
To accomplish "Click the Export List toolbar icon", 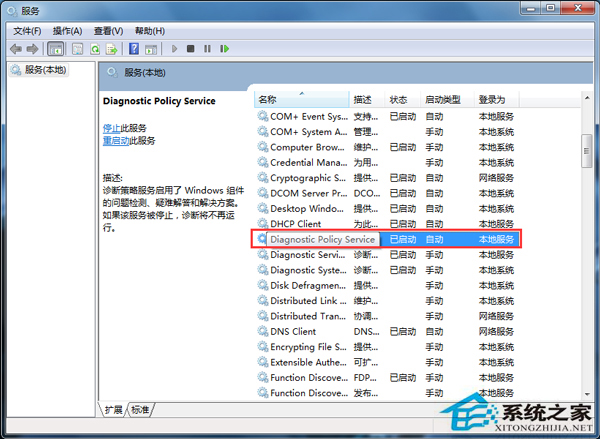I will pyautogui.click(x=112, y=49).
